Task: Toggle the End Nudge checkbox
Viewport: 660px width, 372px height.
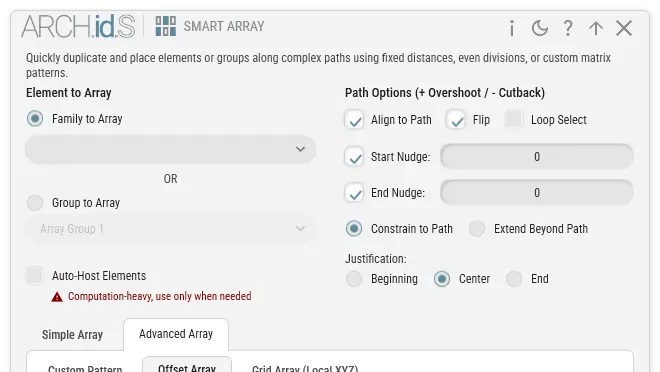Action: coord(354,193)
